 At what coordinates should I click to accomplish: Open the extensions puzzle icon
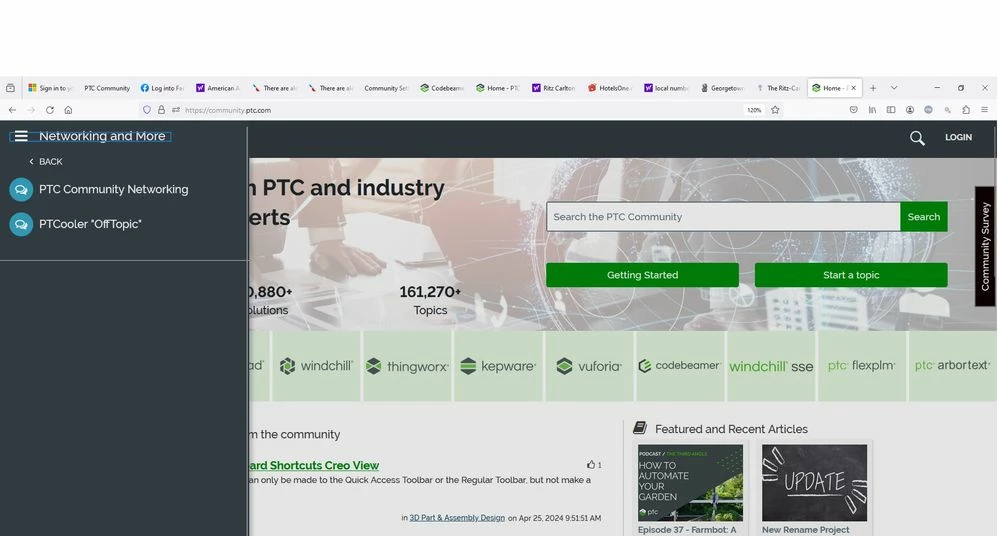point(966,109)
